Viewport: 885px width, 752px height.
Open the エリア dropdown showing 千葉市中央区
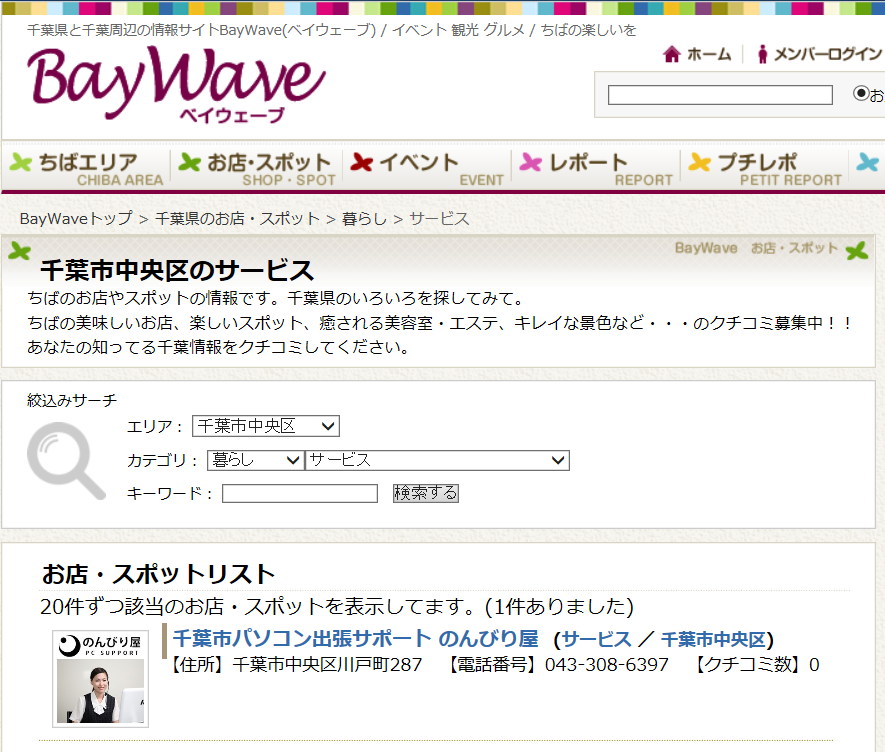(x=266, y=426)
